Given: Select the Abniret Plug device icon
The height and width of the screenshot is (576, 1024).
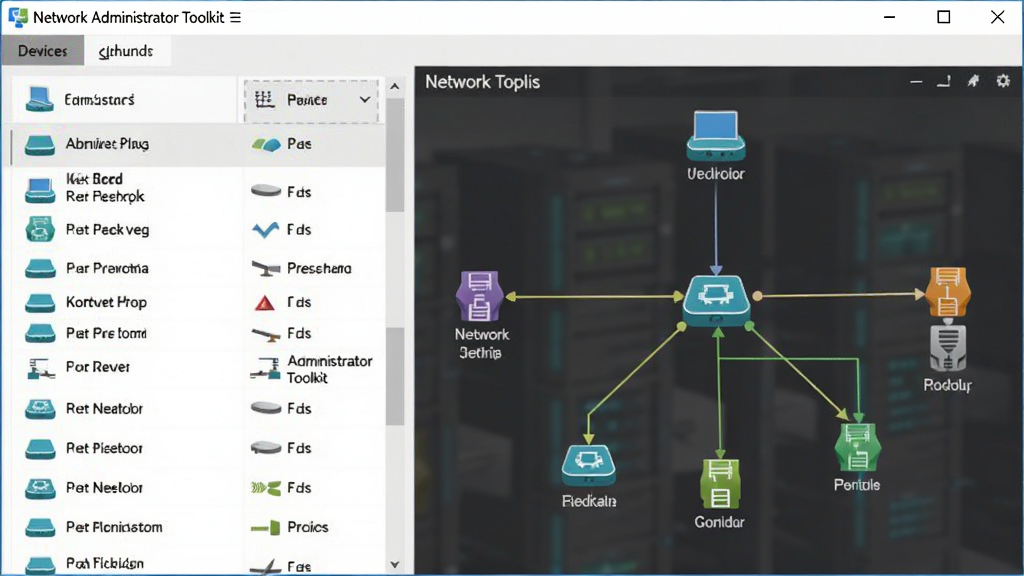Looking at the screenshot, I should [x=40, y=144].
